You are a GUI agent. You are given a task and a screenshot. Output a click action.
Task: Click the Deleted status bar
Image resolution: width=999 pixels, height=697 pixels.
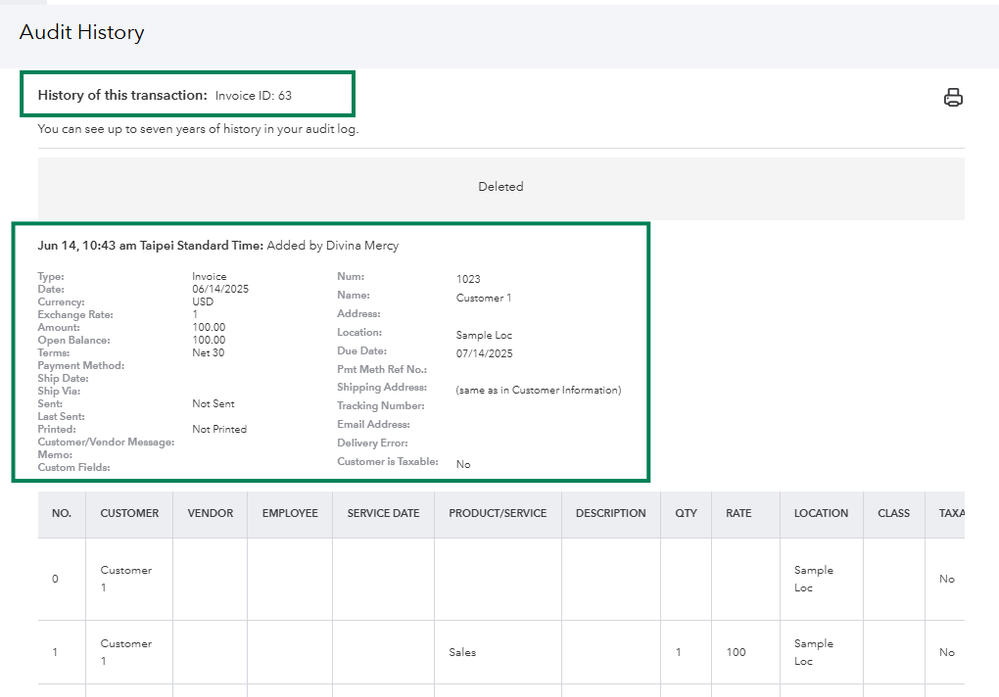(x=501, y=187)
